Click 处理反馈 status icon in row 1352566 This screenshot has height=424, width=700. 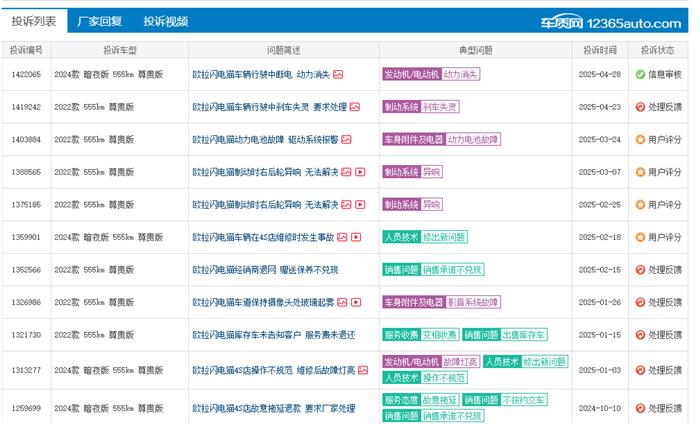640,270
